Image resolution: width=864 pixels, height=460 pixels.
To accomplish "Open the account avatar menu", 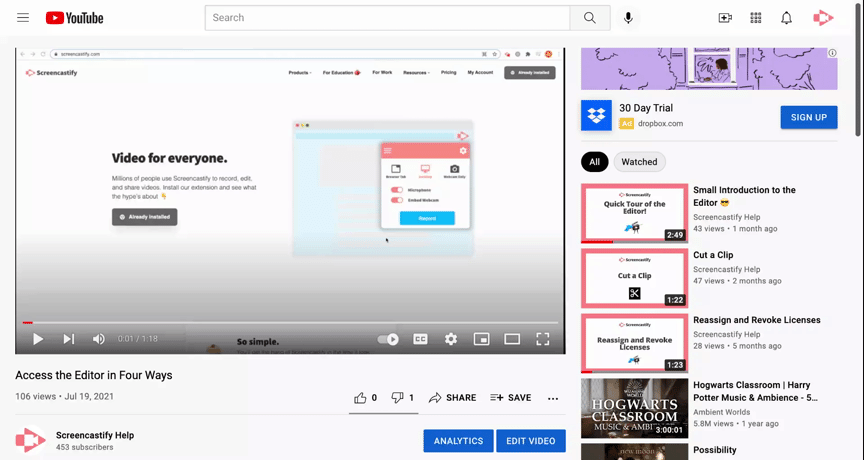I will (823, 18).
